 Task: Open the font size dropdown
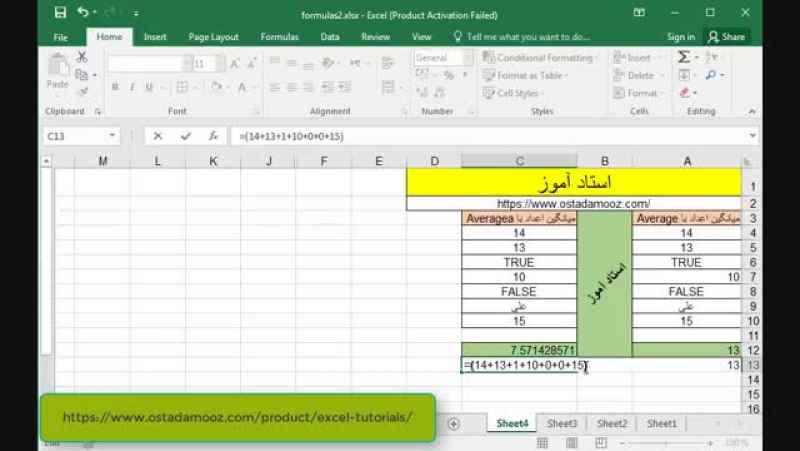(x=220, y=64)
